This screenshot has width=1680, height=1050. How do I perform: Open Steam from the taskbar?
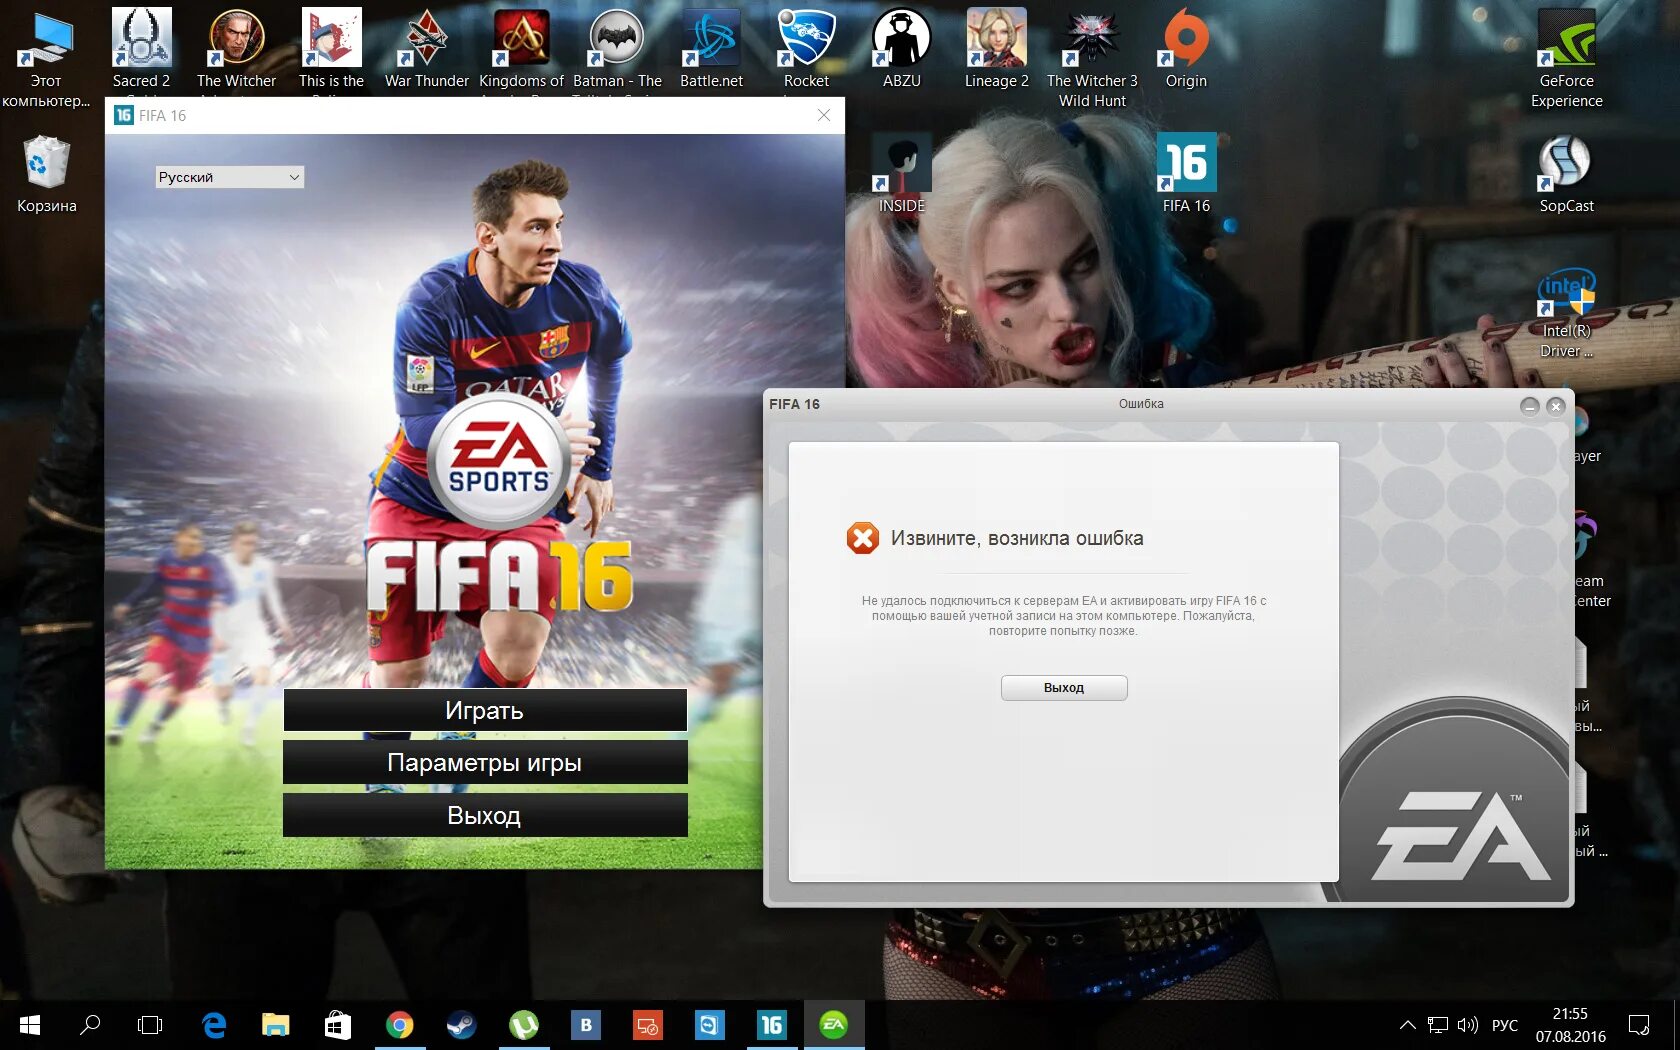click(x=461, y=1025)
